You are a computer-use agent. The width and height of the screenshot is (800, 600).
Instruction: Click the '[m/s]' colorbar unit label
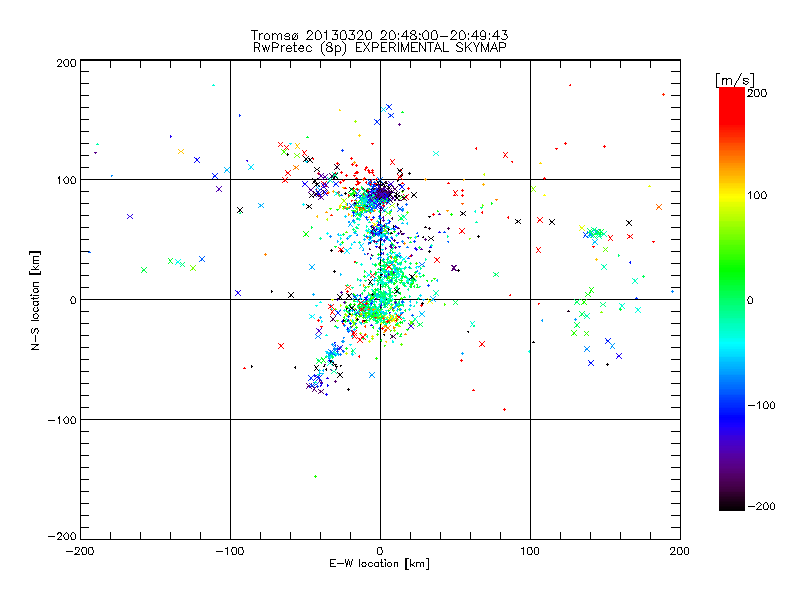(x=735, y=80)
